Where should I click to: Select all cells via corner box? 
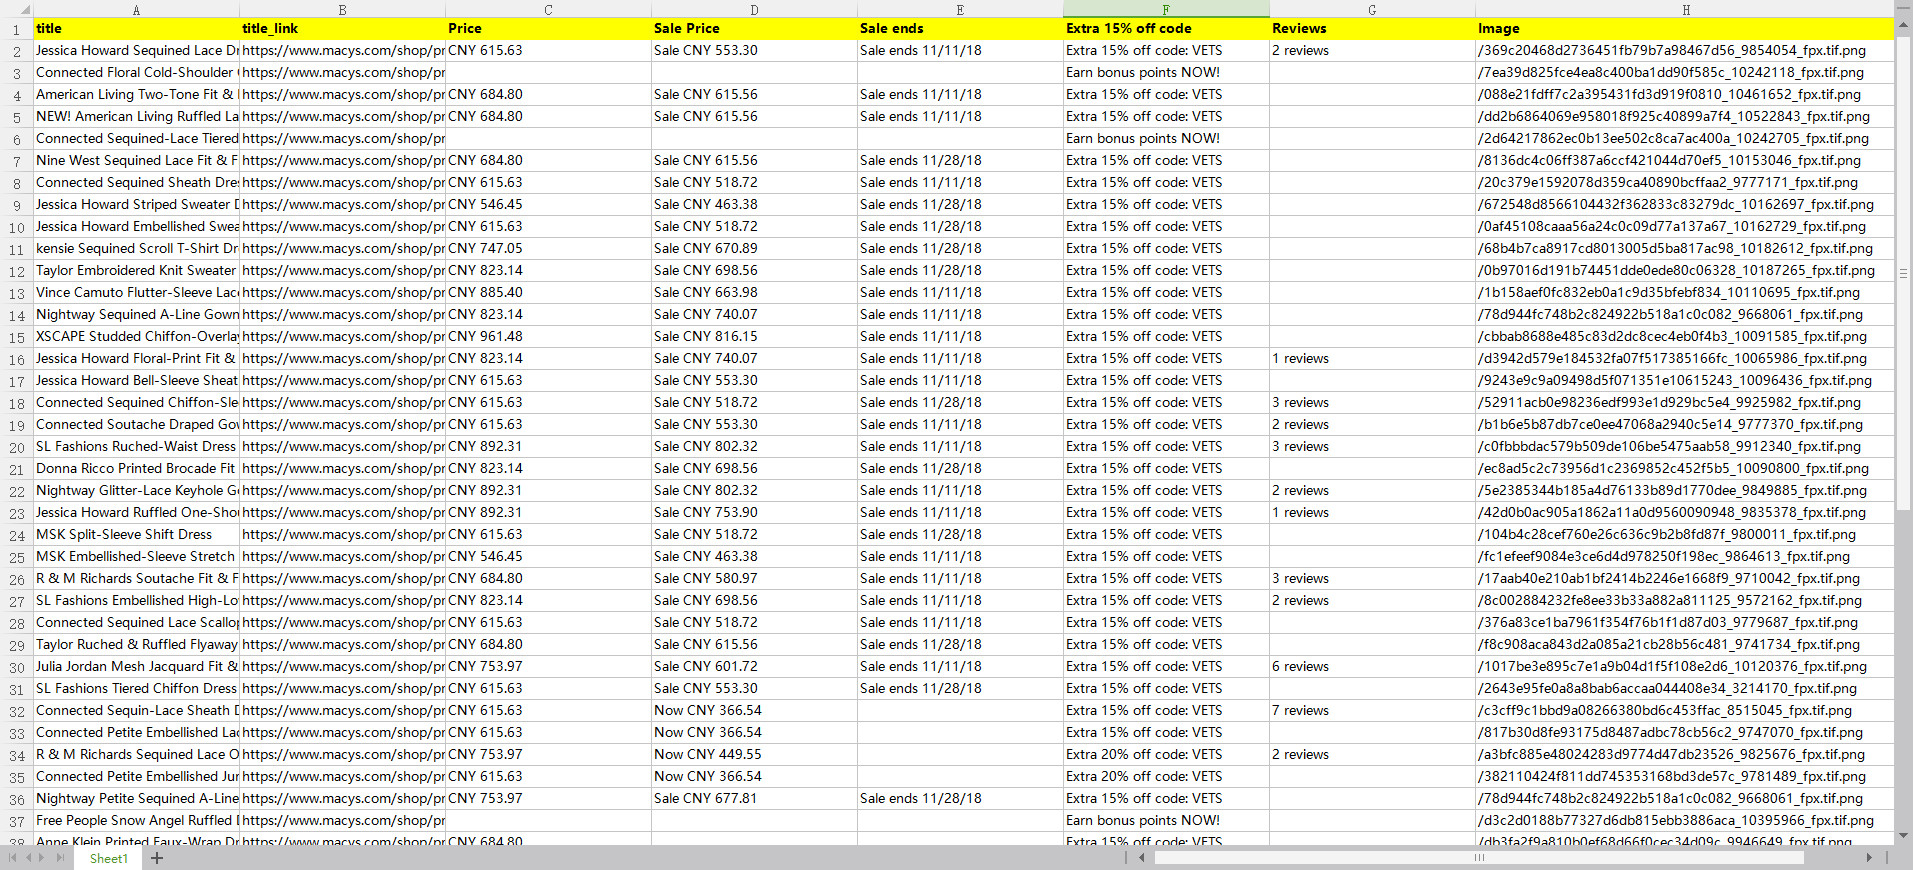[16, 9]
